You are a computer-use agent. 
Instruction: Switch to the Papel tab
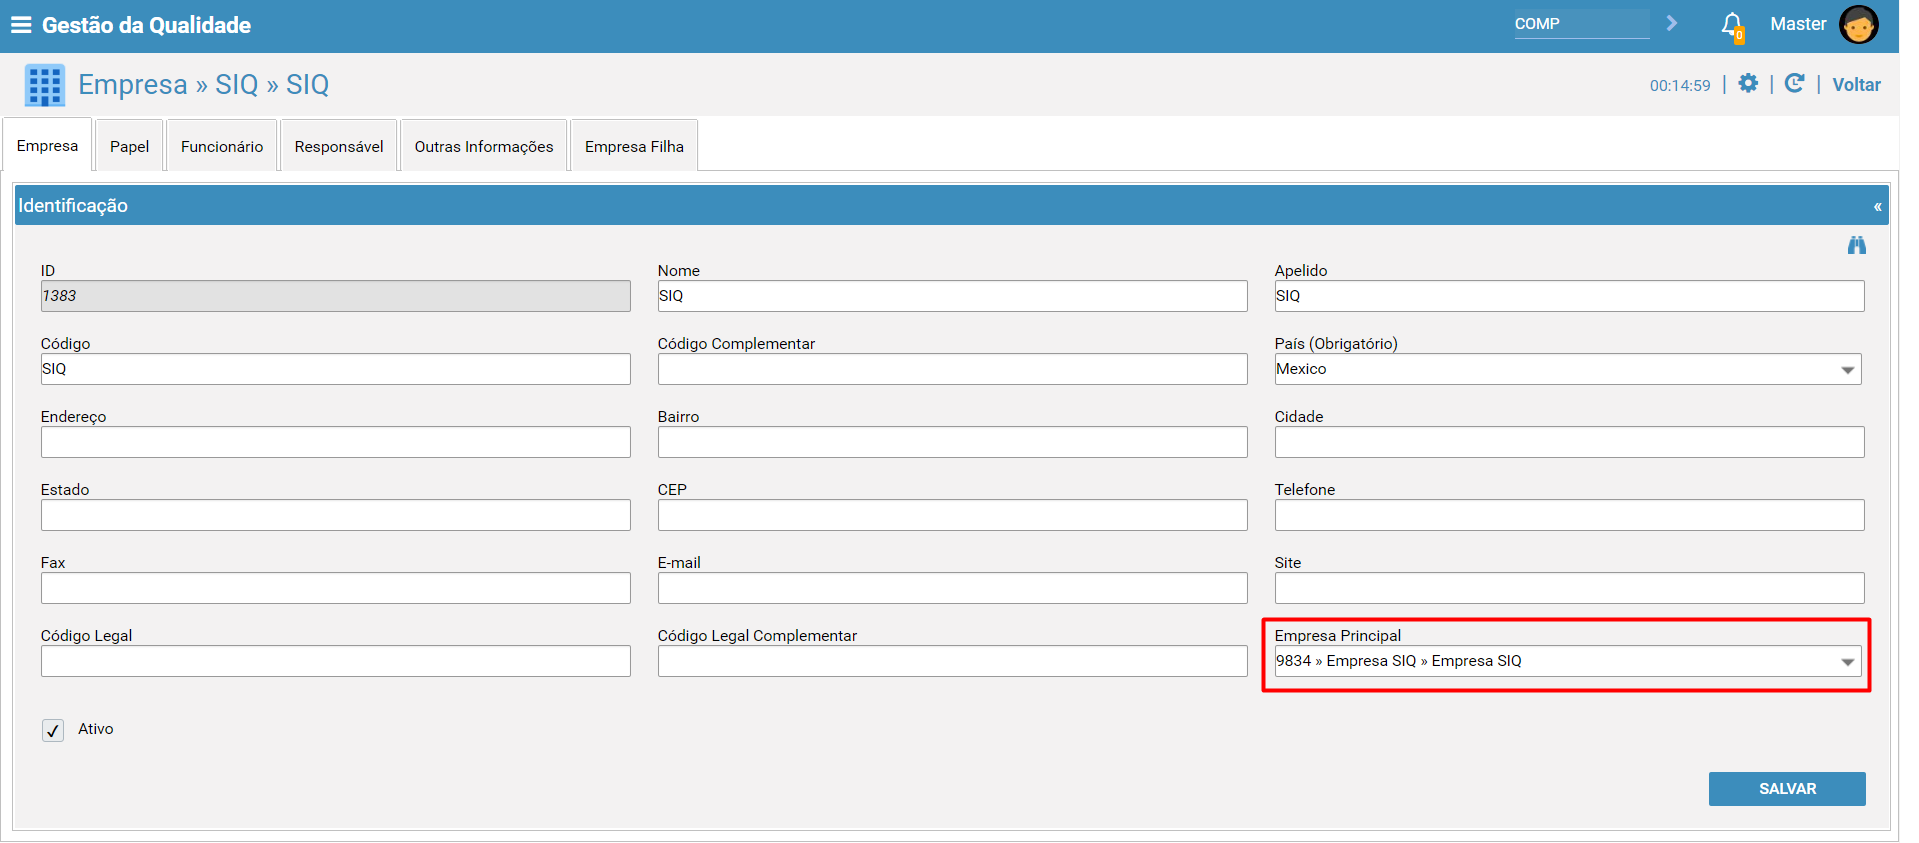point(129,146)
